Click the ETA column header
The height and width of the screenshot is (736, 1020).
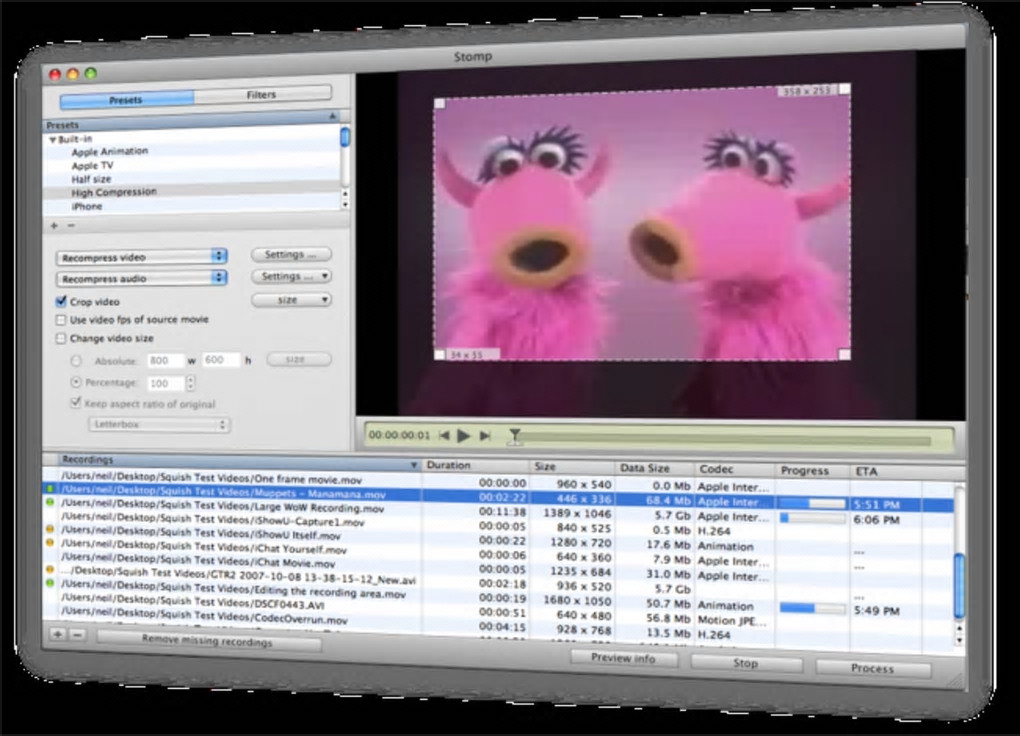tap(885, 471)
